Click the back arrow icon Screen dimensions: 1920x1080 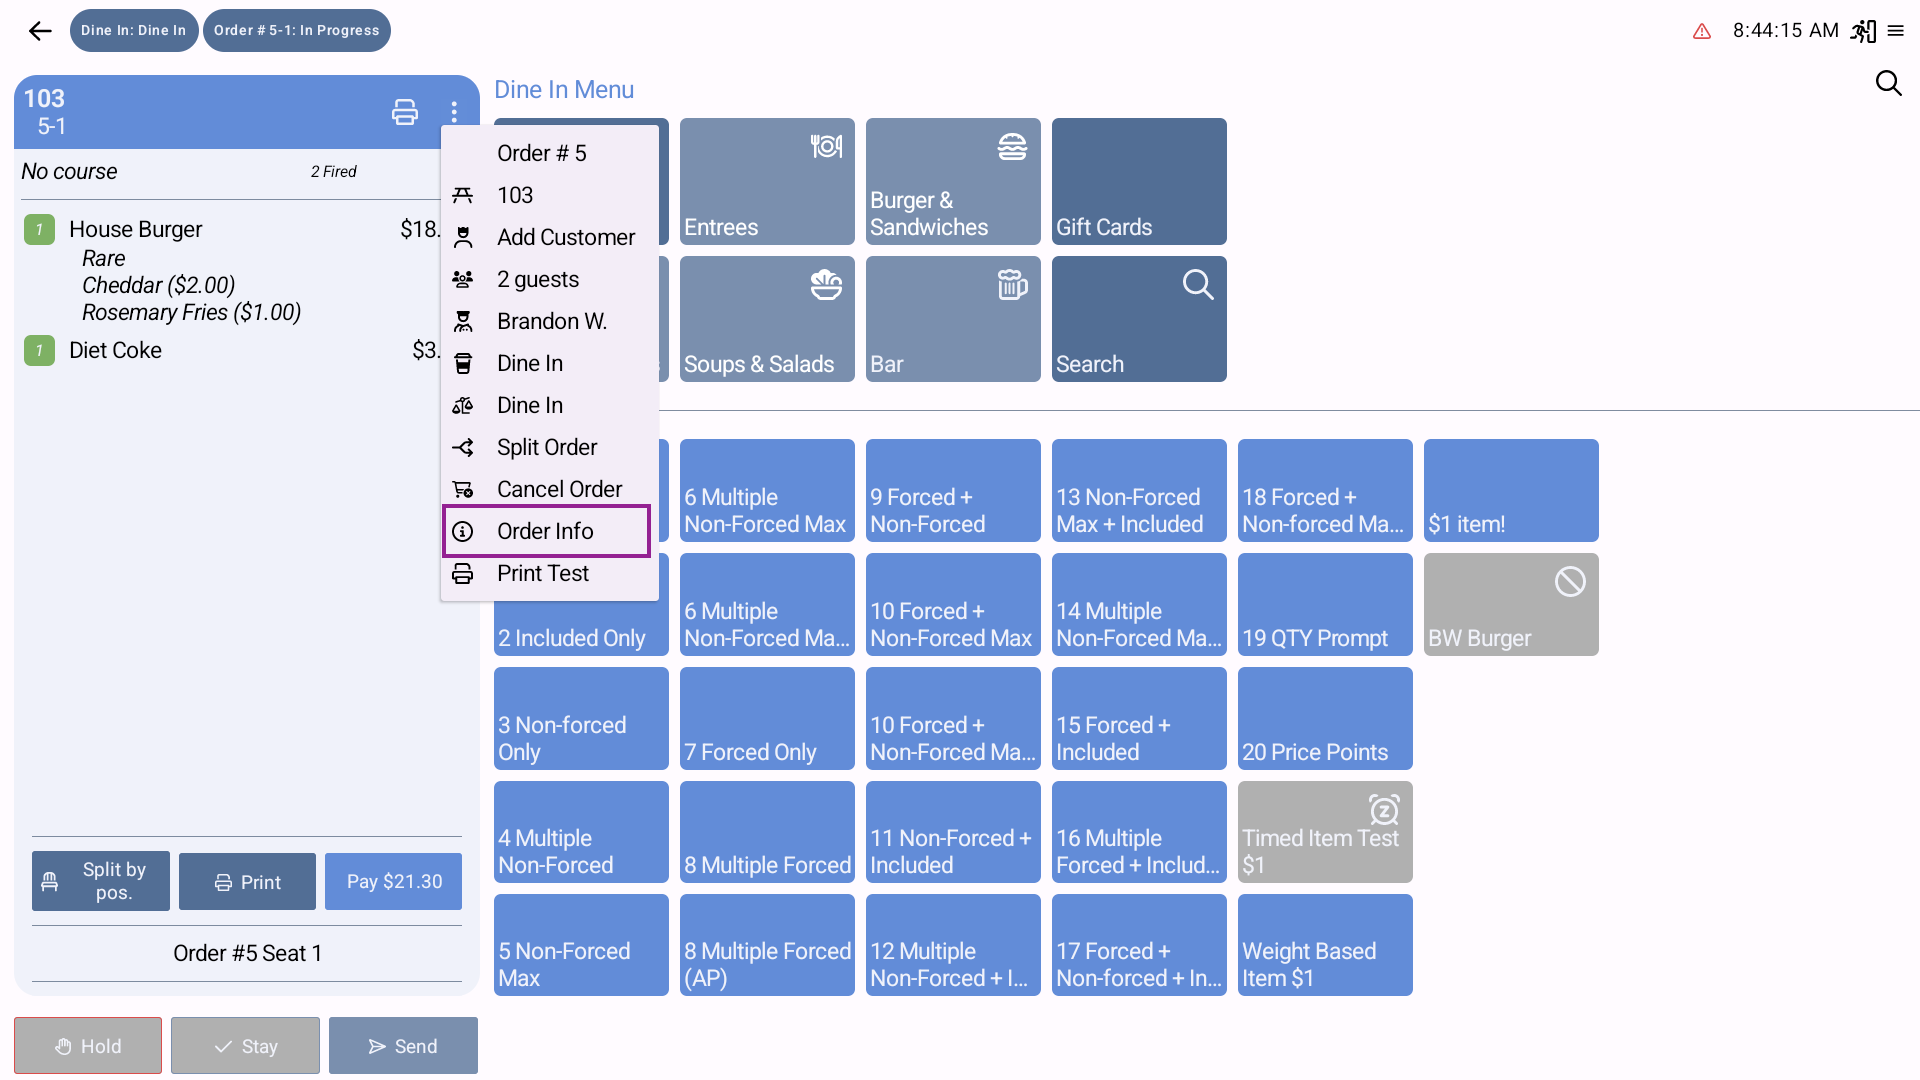pos(40,31)
